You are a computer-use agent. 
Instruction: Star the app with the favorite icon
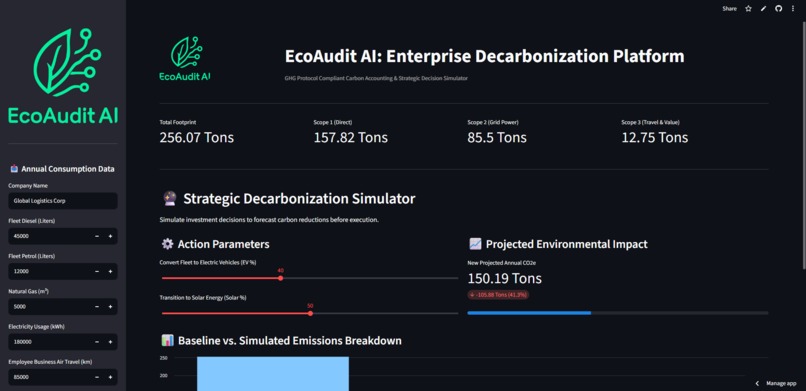pos(748,9)
